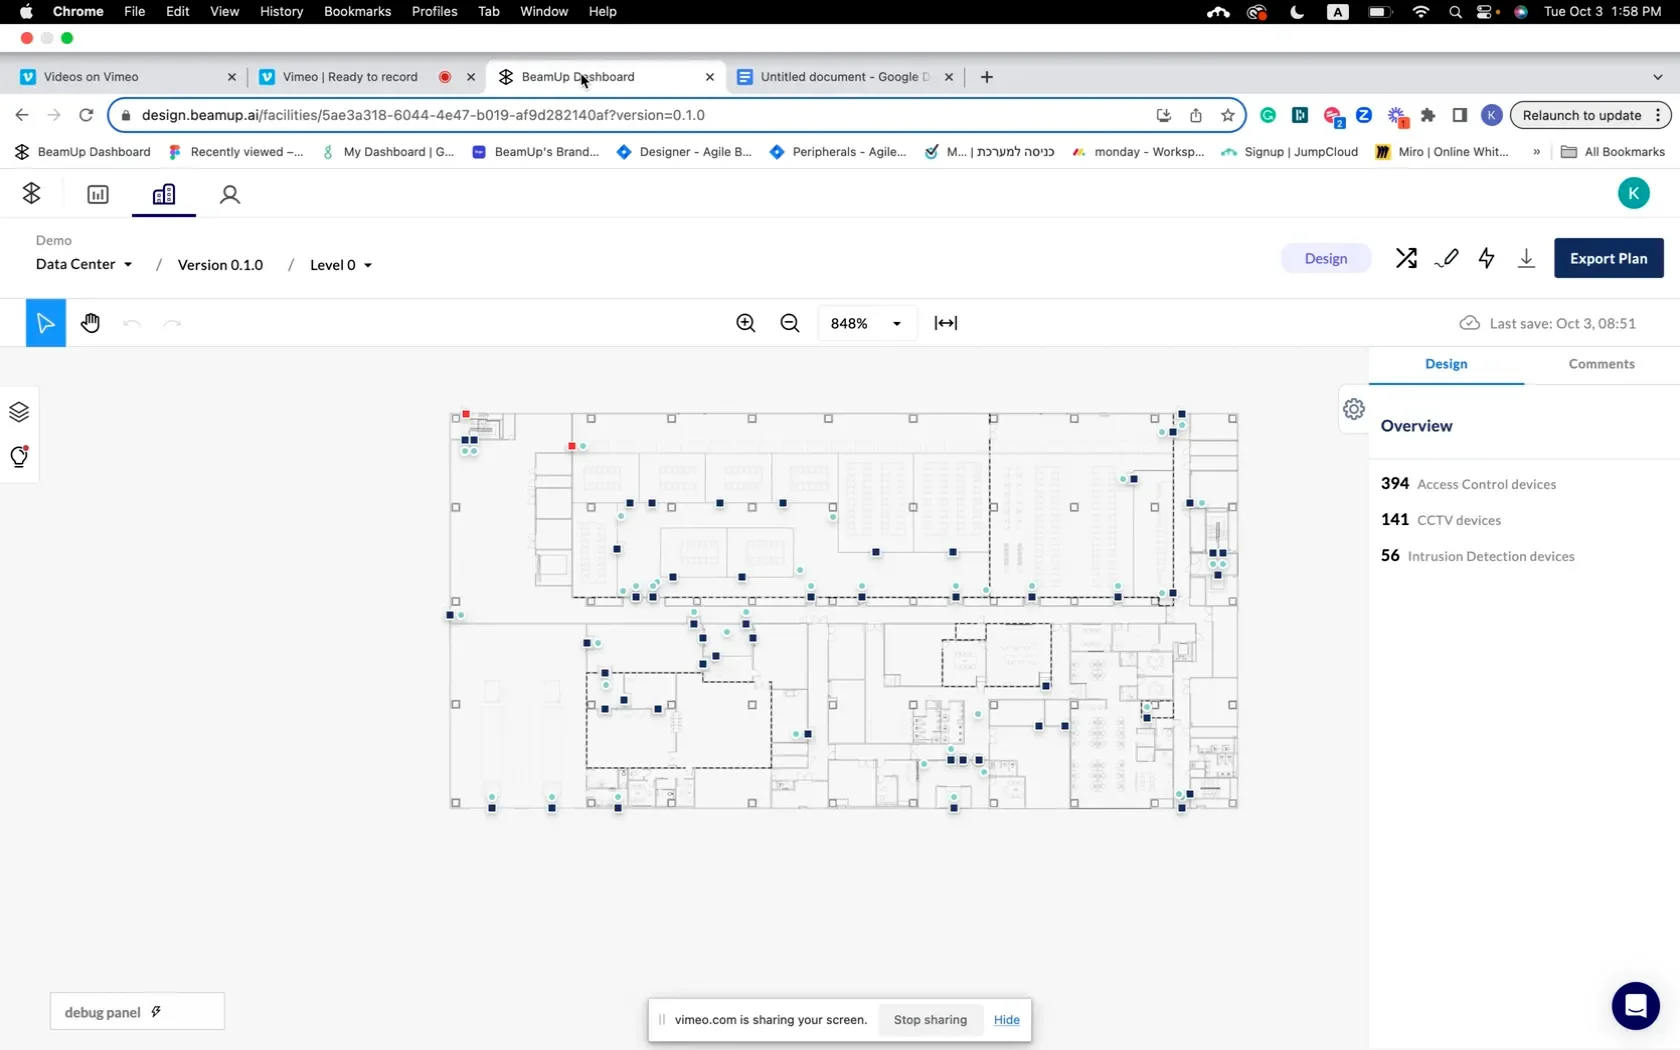Toggle the bookmark star in the address bar
The height and width of the screenshot is (1050, 1680).
pos(1227,115)
